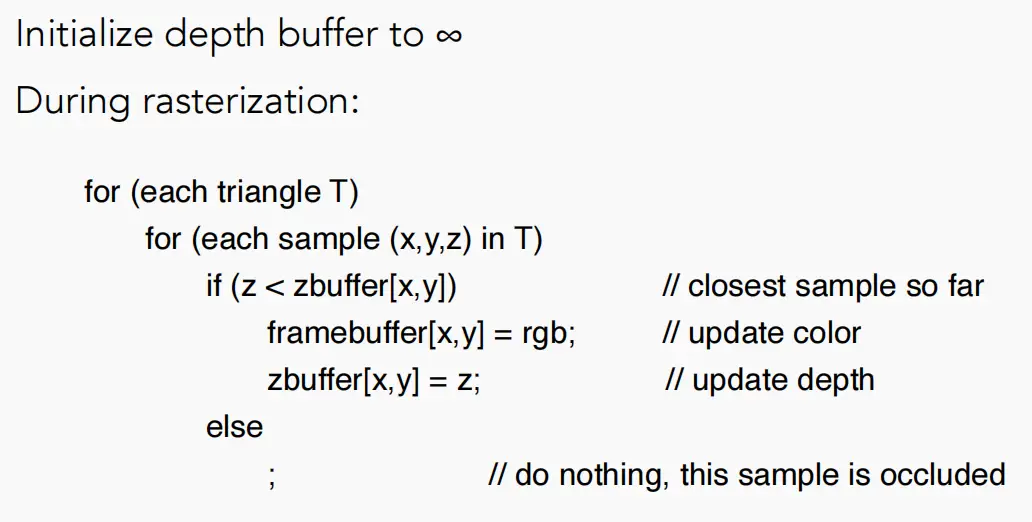The width and height of the screenshot is (1032, 522).
Task: Click the word "framebuffer" in the code
Action: tap(348, 333)
